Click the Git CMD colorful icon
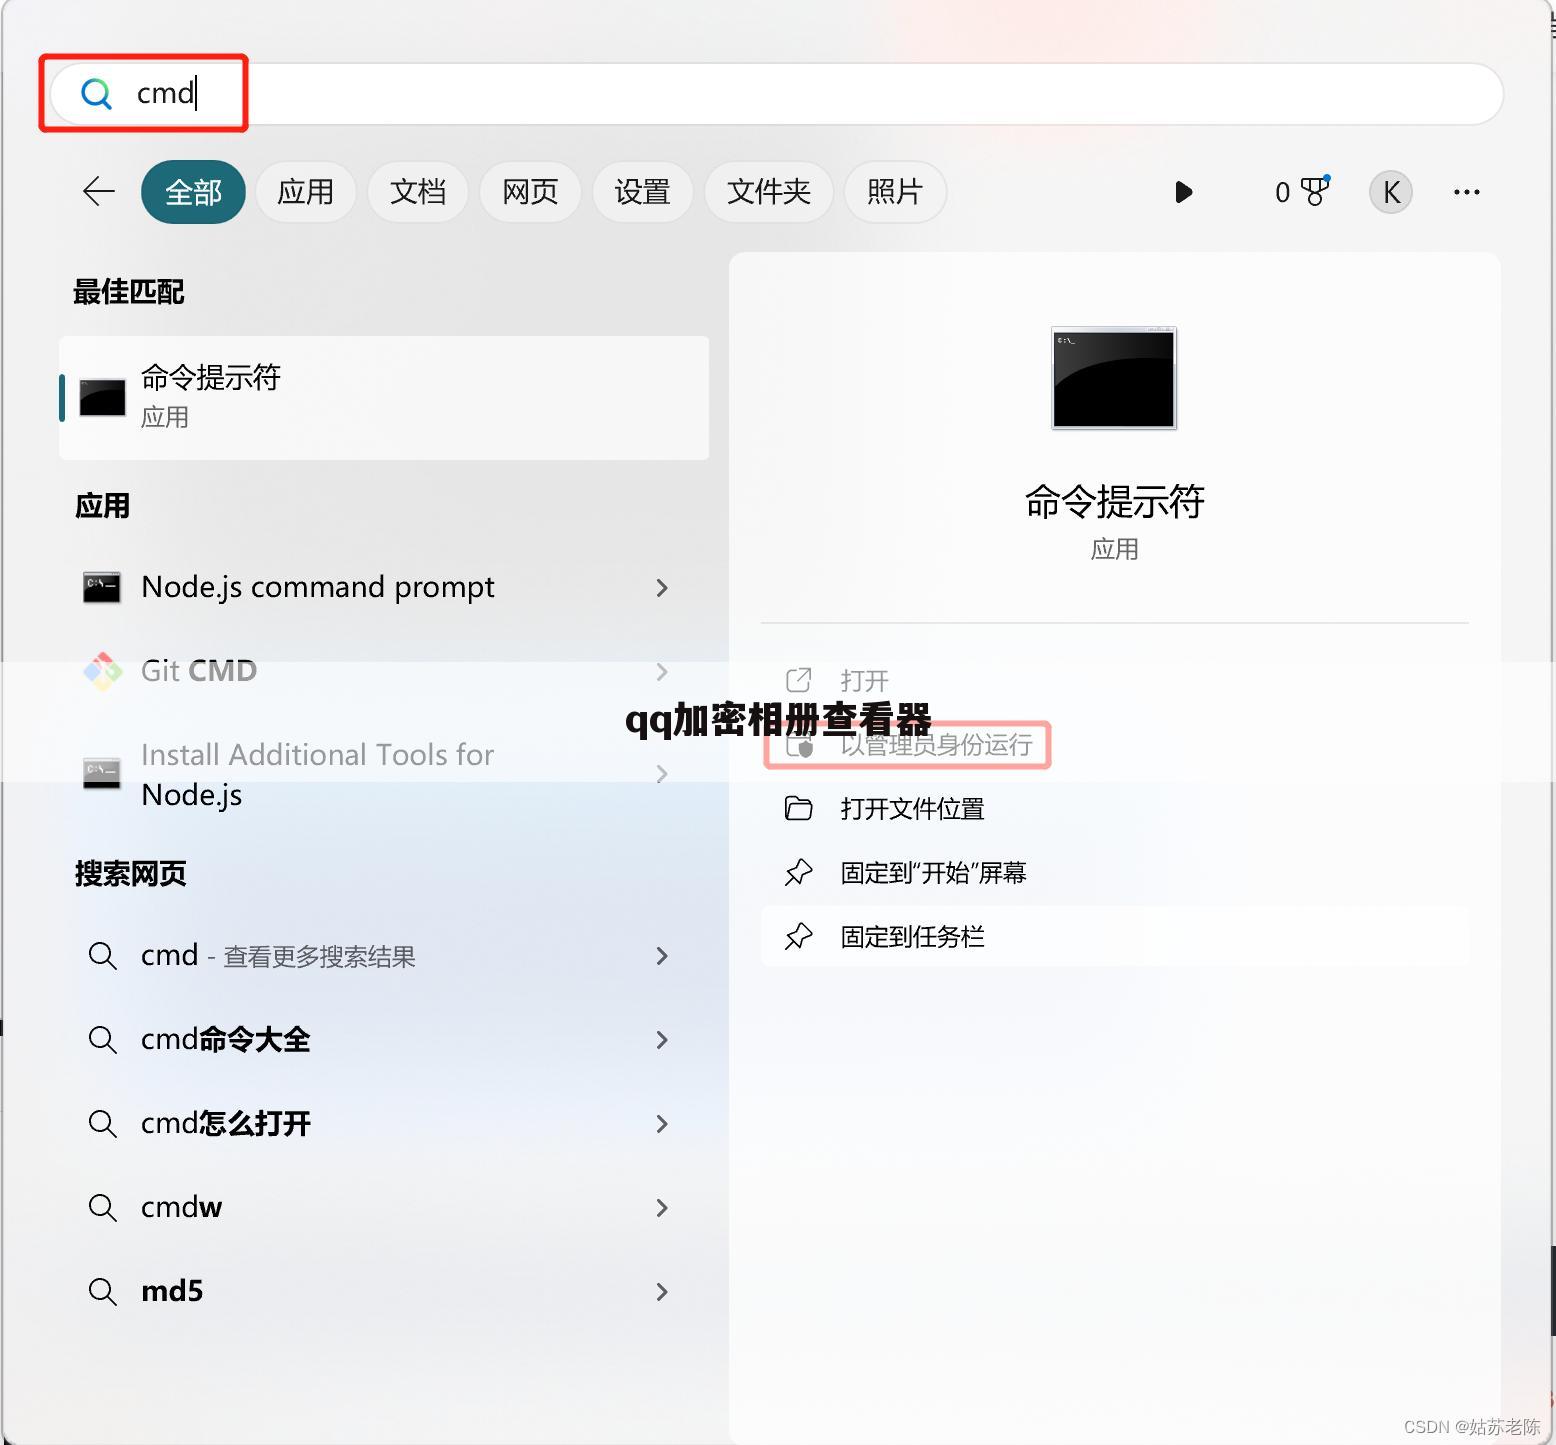Screen dimensions: 1556x1445 tap(102, 671)
